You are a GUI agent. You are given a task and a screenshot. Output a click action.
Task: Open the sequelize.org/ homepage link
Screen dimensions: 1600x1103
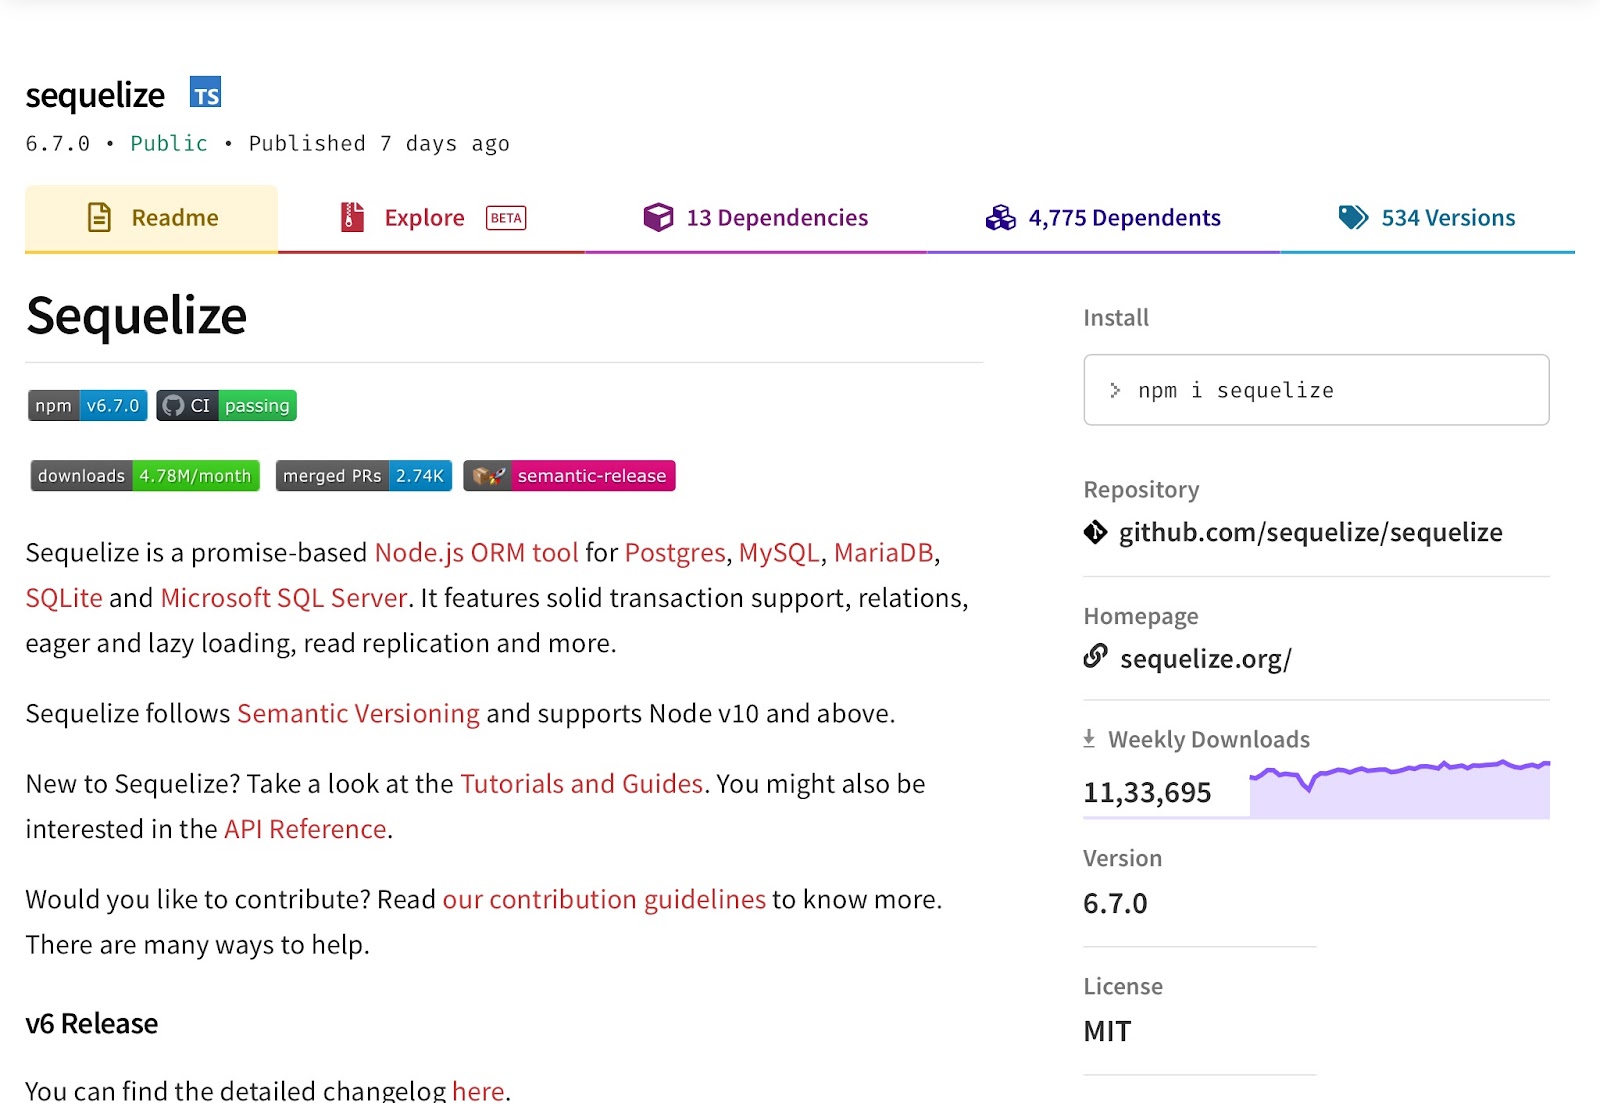[x=1206, y=658]
